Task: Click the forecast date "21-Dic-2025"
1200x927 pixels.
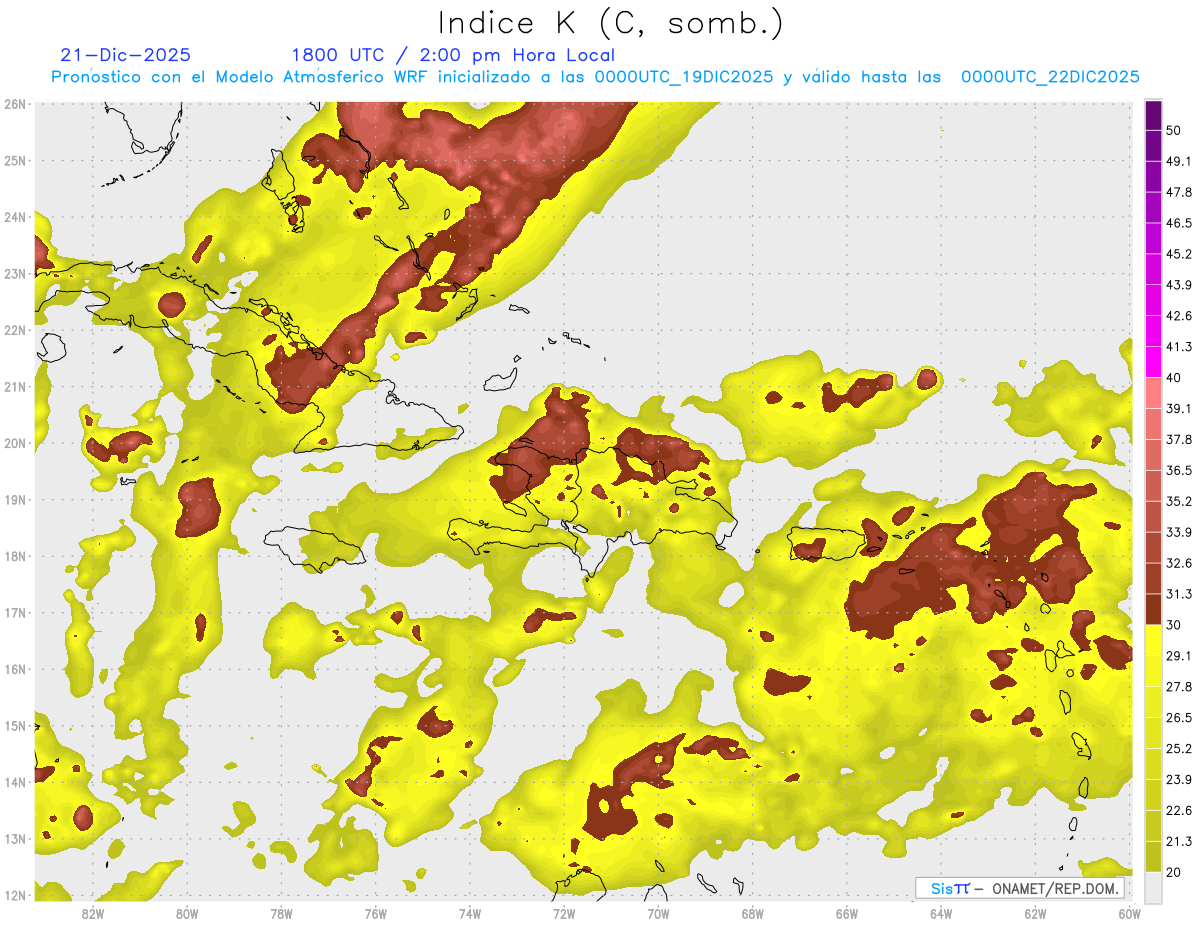Action: pos(126,55)
